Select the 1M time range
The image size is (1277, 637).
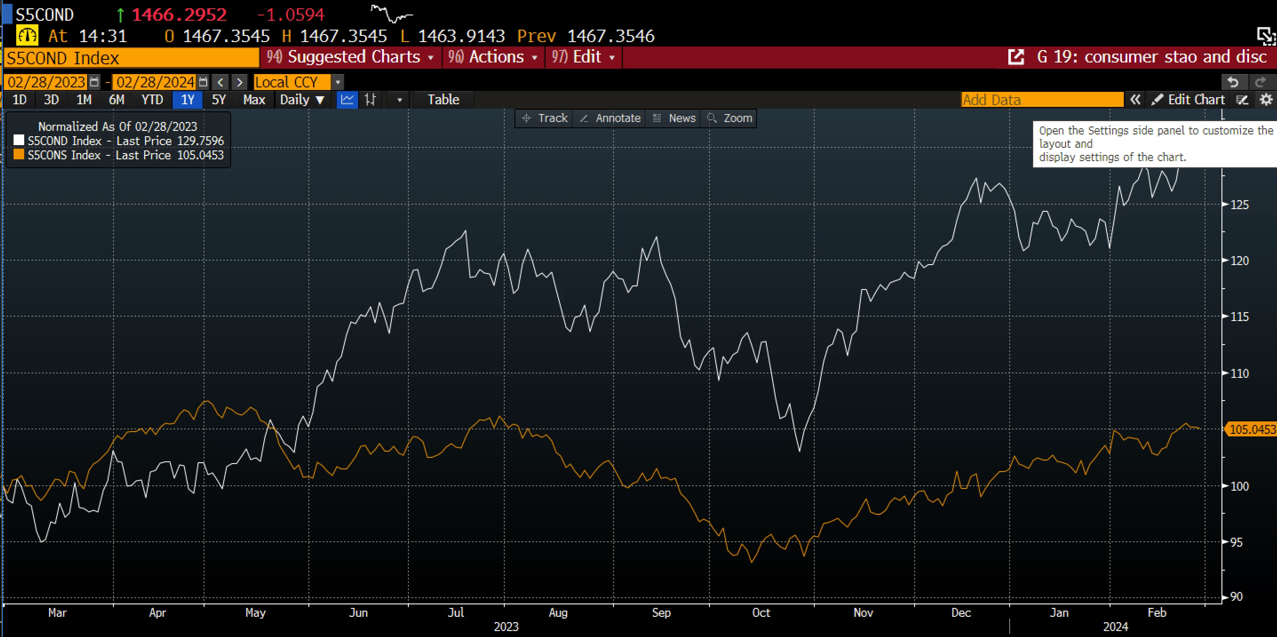click(84, 100)
